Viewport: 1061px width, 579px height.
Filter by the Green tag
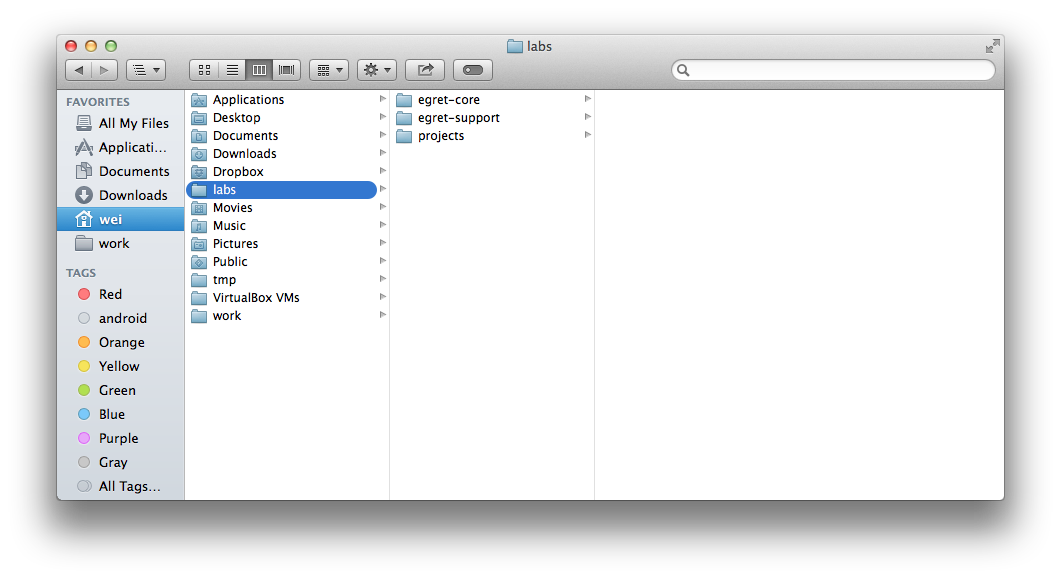click(x=122, y=390)
